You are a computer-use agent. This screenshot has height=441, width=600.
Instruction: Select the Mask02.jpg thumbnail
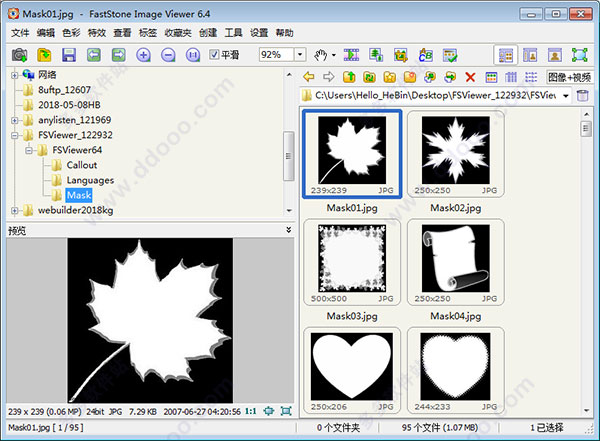pyautogui.click(x=455, y=154)
